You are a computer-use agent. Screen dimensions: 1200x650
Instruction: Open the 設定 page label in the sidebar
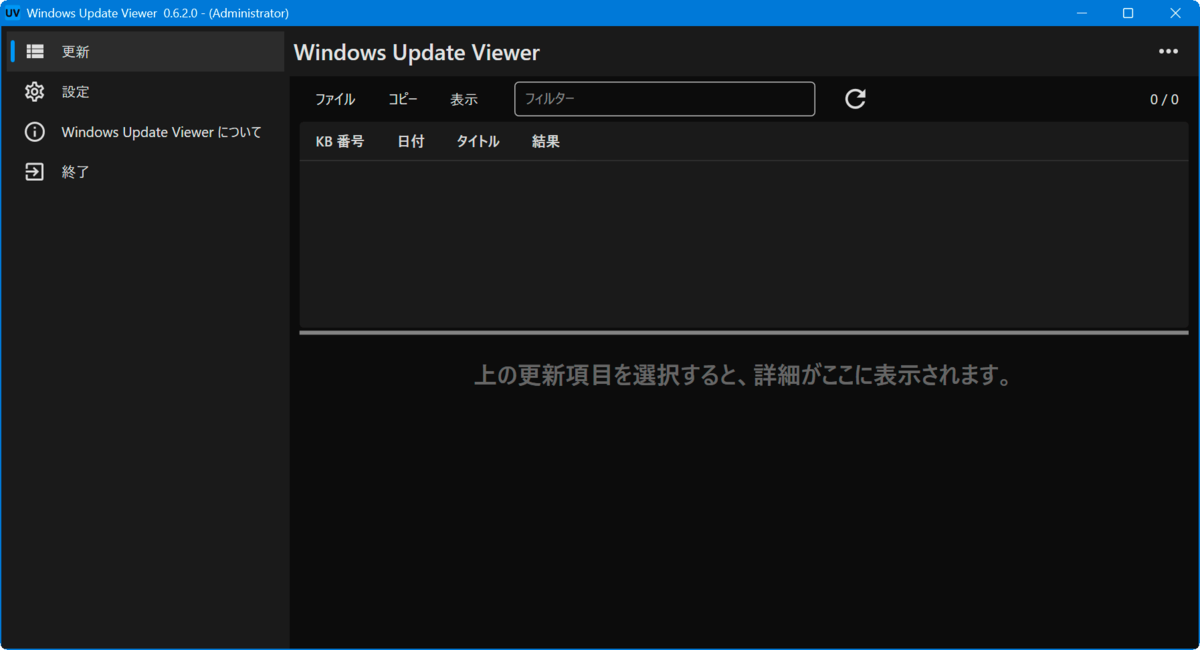click(x=76, y=92)
